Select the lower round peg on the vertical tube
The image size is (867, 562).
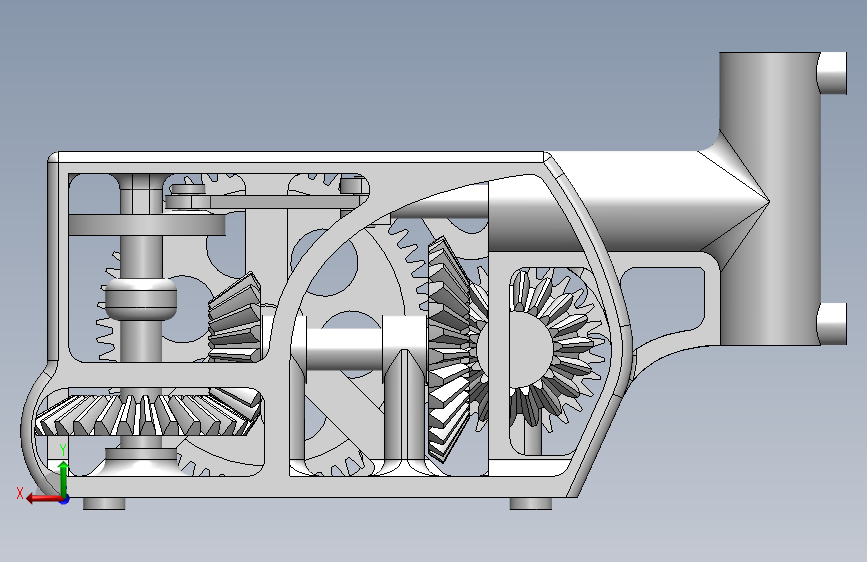(832, 324)
